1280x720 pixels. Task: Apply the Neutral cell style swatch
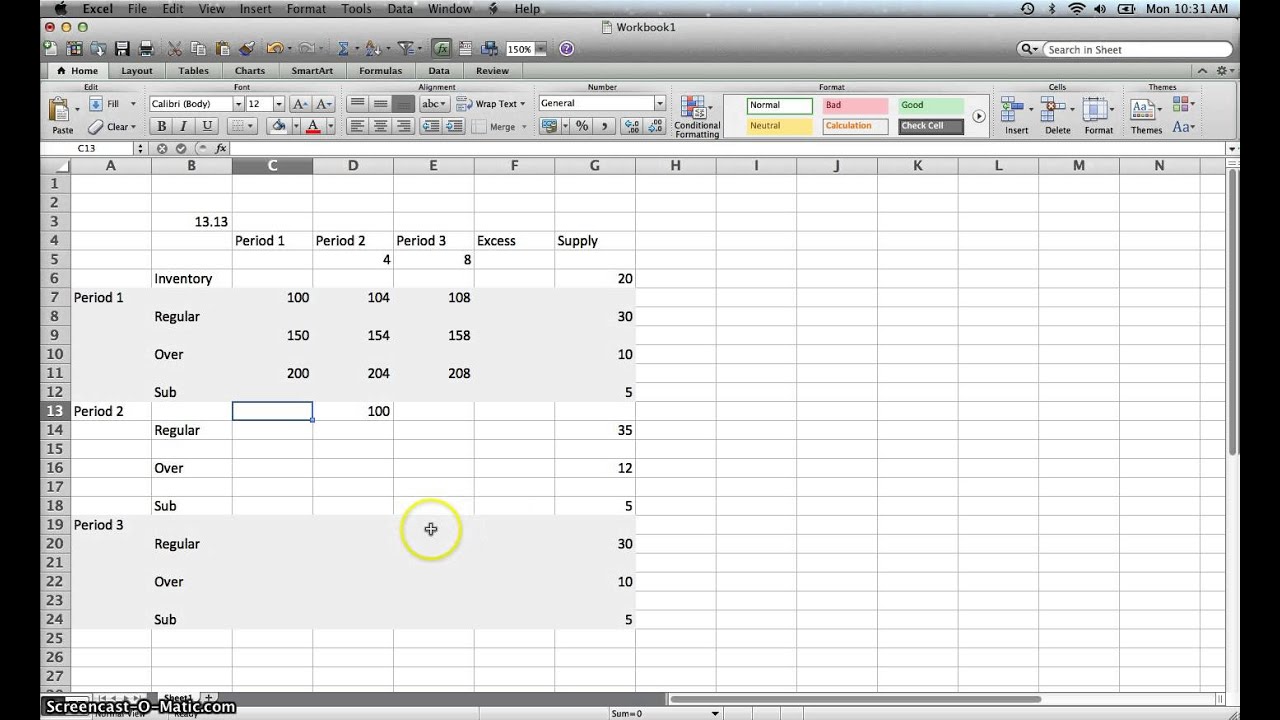coord(780,126)
